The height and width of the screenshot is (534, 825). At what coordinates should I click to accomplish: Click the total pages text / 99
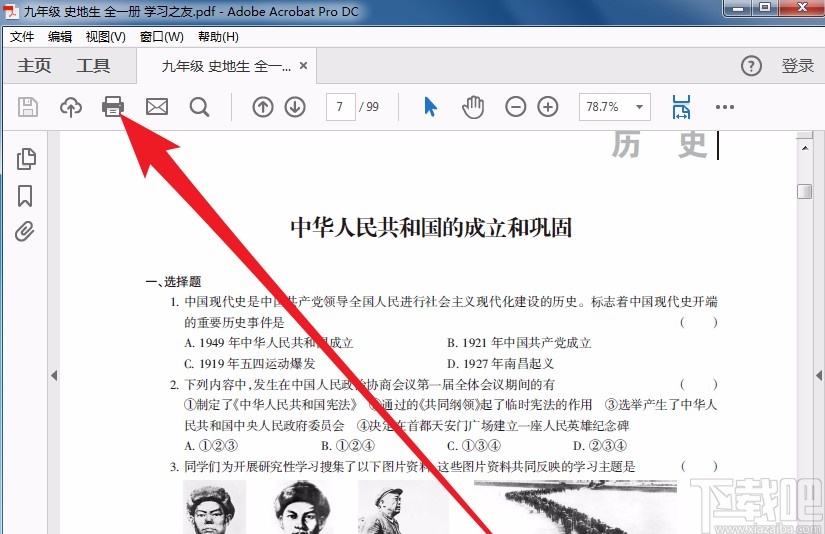click(x=369, y=107)
